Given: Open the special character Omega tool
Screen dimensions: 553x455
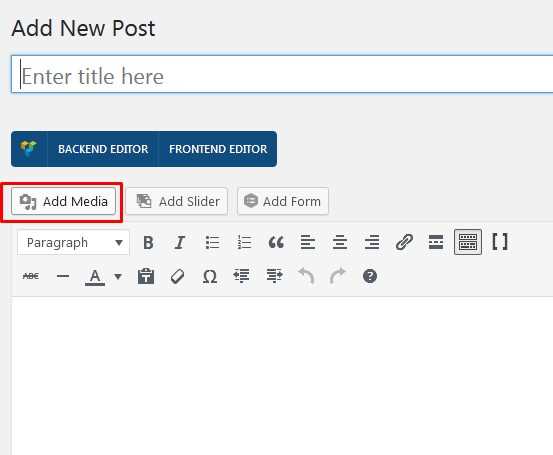Looking at the screenshot, I should 210,276.
